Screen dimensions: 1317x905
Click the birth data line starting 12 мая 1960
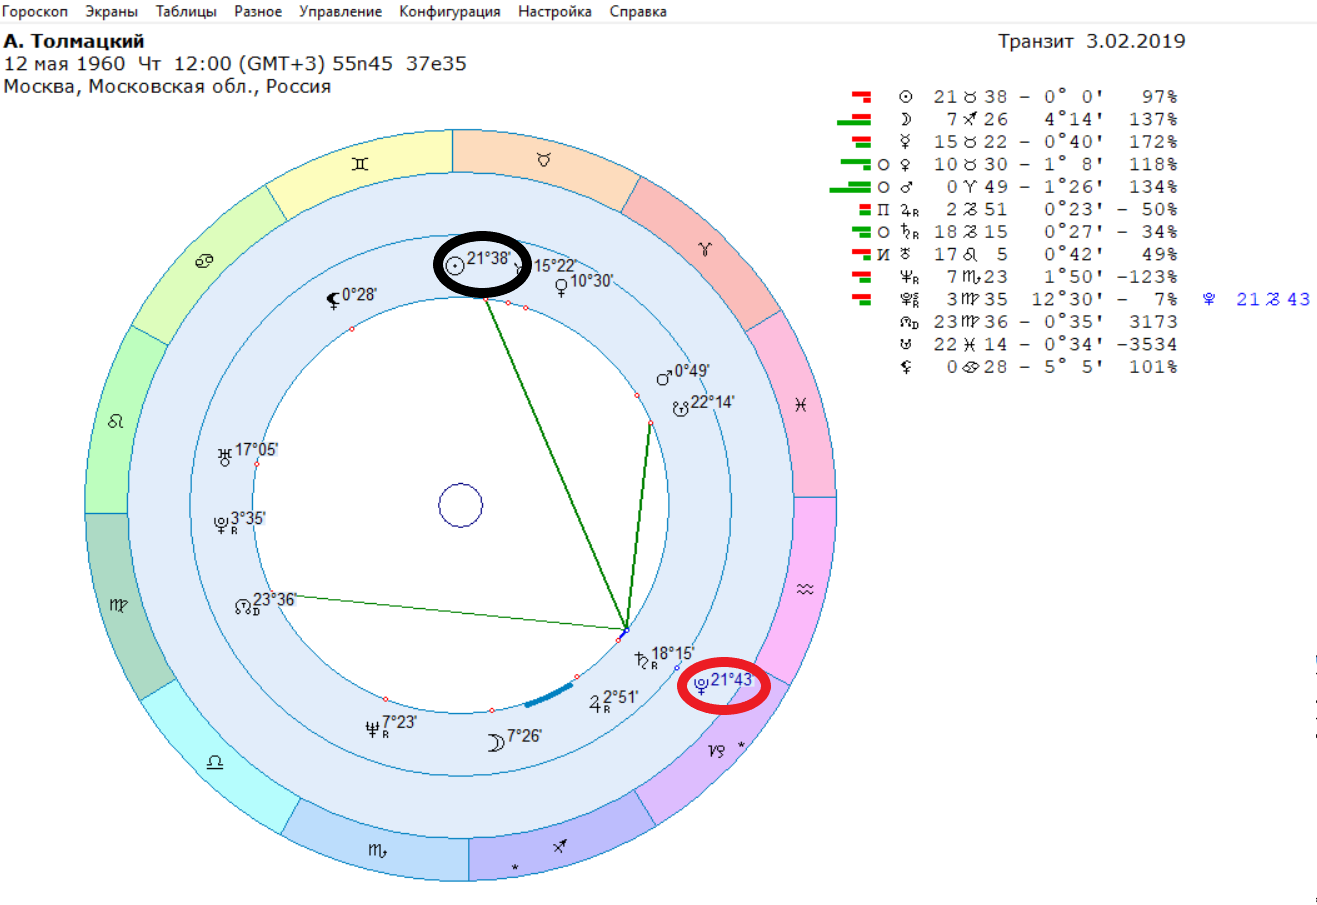(x=235, y=64)
